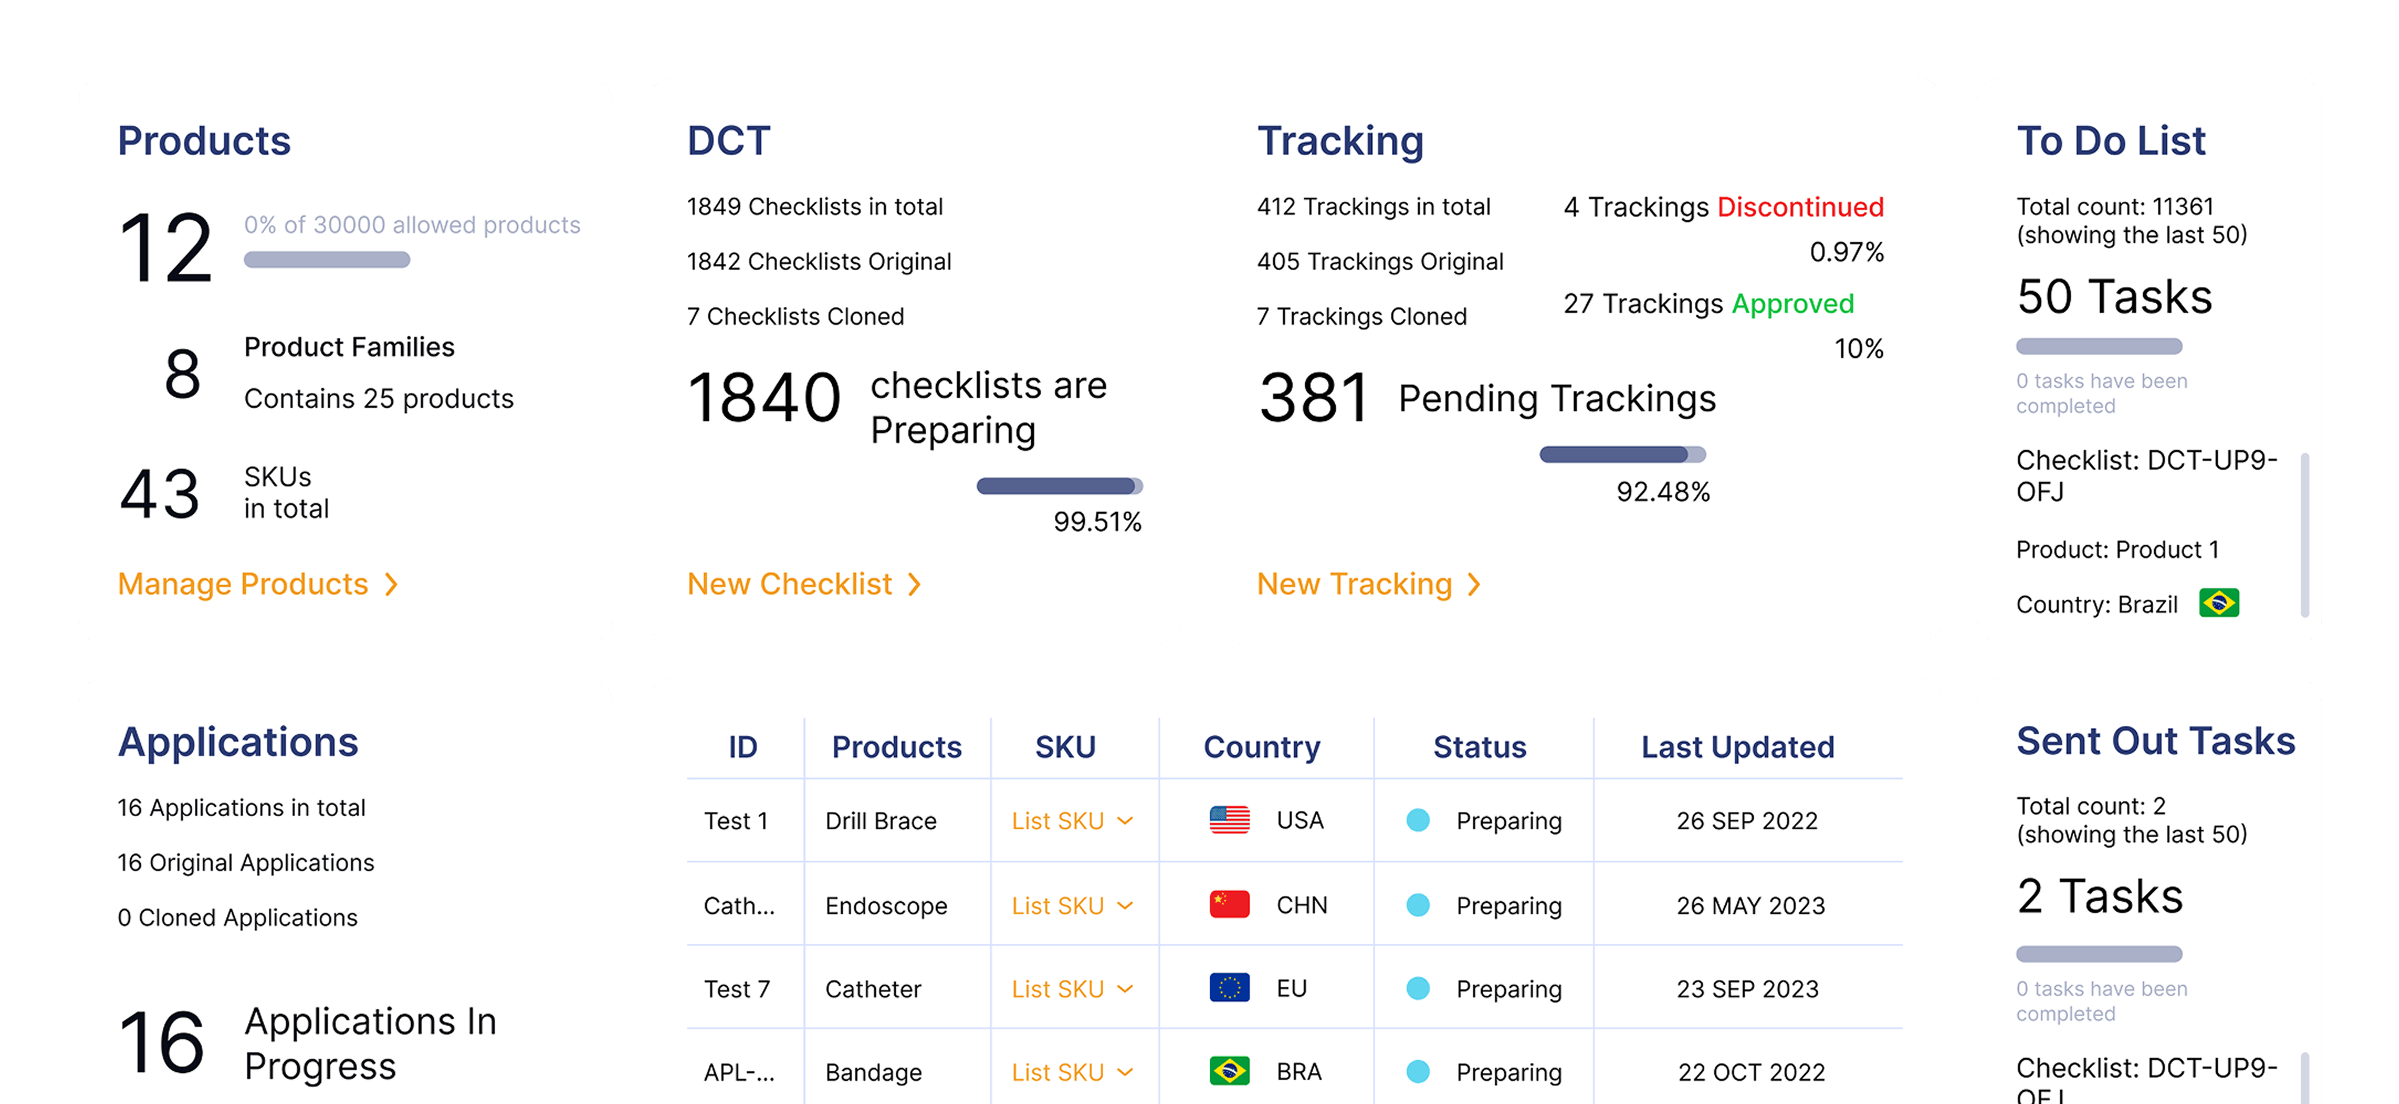The width and height of the screenshot is (2399, 1104).
Task: Click the Brazil flag in To Do List
Action: [x=2219, y=603]
